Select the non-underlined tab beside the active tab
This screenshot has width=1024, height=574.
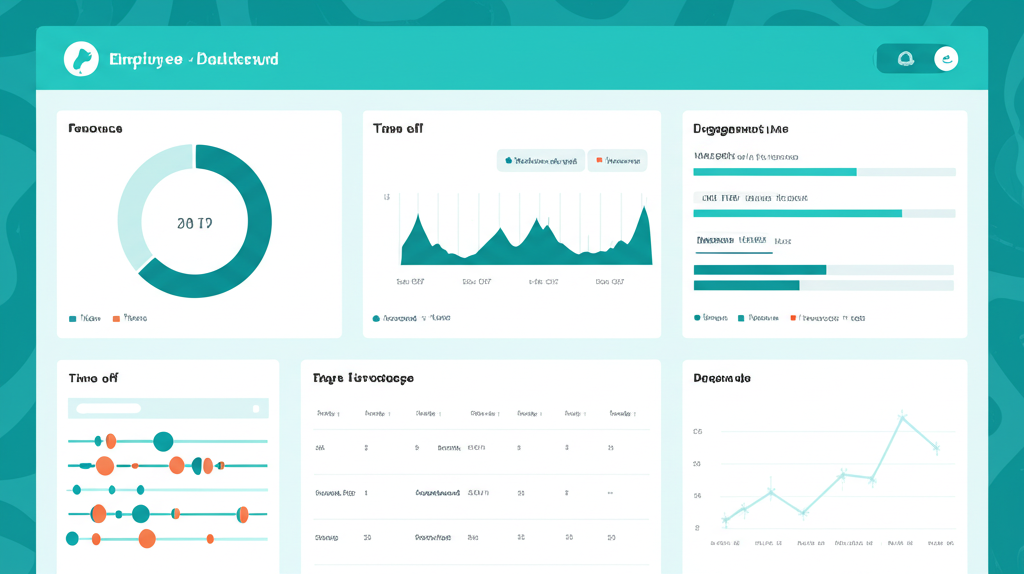pyautogui.click(x=783, y=241)
